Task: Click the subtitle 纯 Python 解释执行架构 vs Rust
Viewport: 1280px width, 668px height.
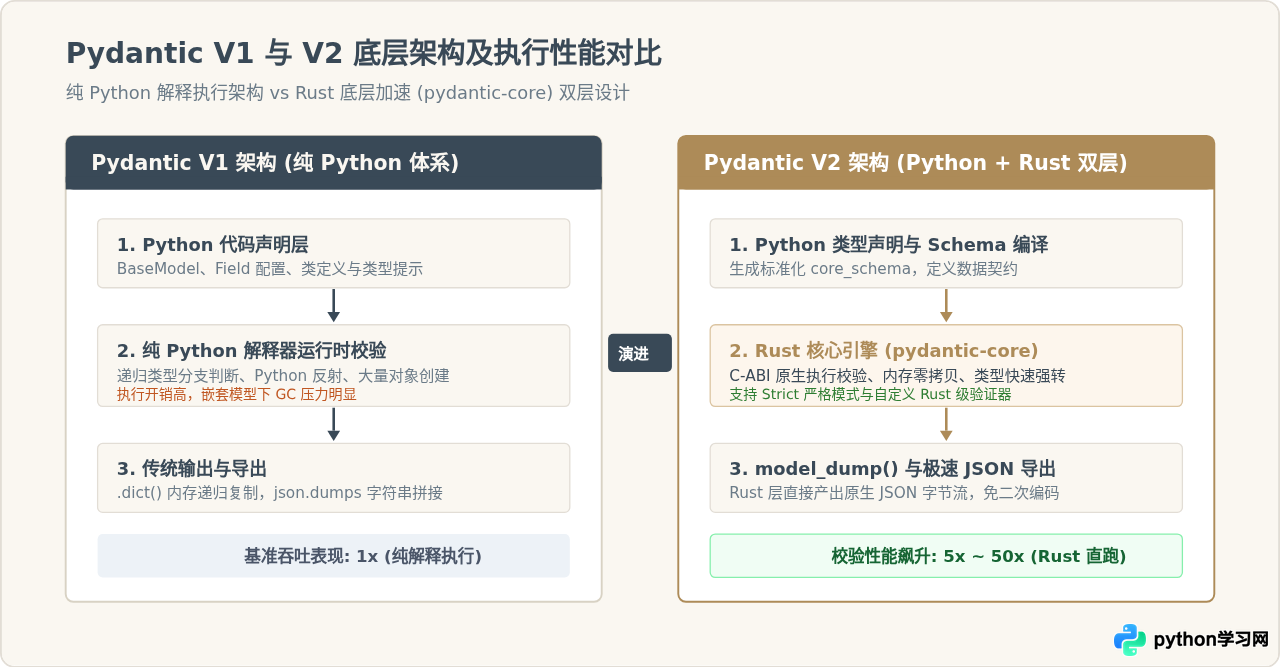Action: point(348,93)
